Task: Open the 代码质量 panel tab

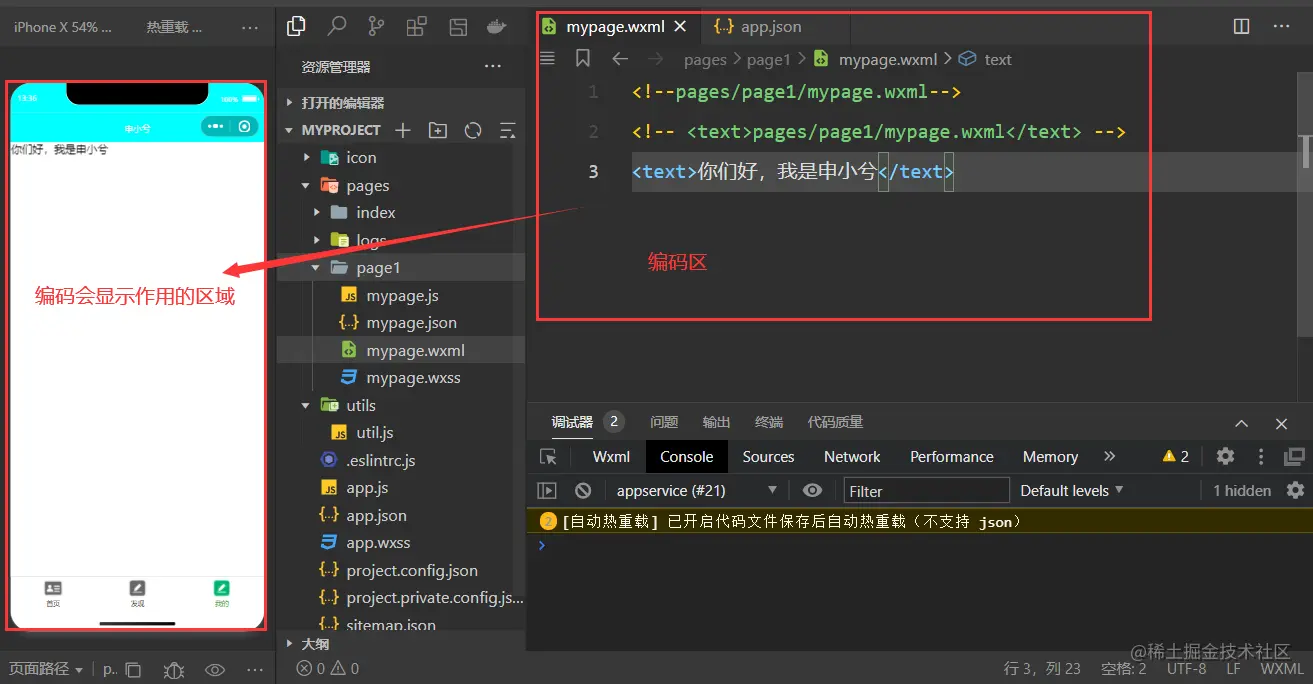Action: click(835, 423)
